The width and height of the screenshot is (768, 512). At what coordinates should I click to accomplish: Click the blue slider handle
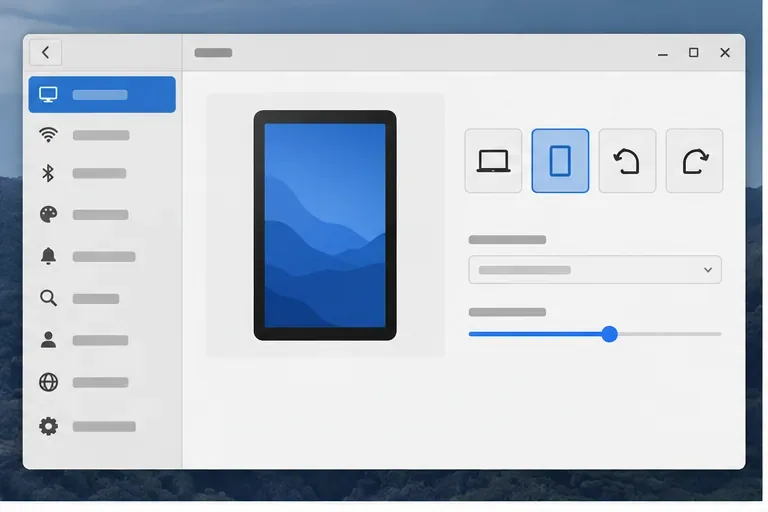[609, 334]
